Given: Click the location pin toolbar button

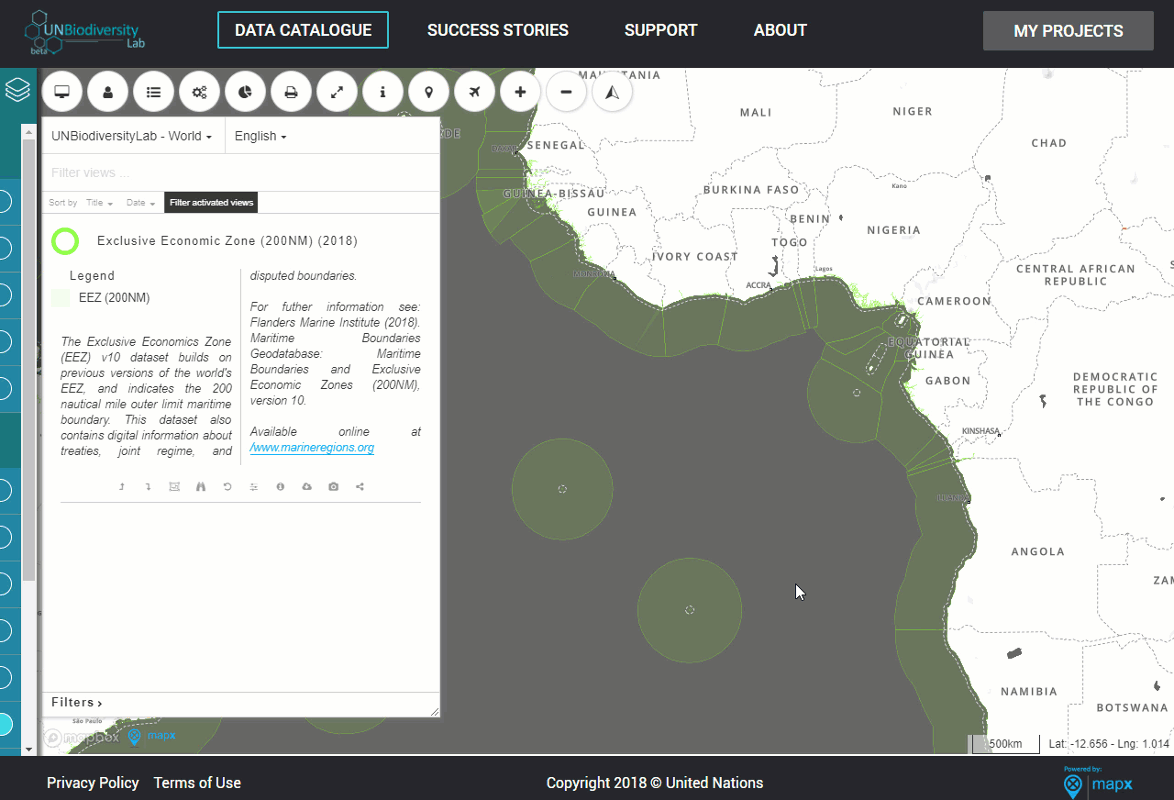Looking at the screenshot, I should (428, 92).
